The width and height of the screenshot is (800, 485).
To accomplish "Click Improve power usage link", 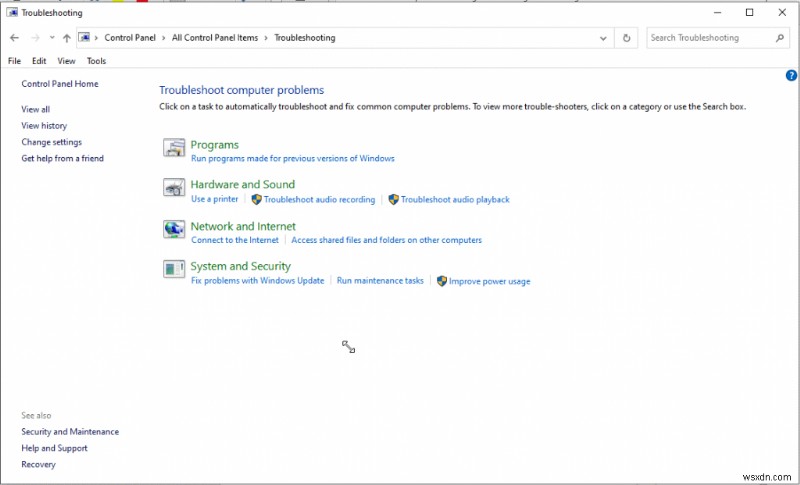I will click(x=489, y=281).
